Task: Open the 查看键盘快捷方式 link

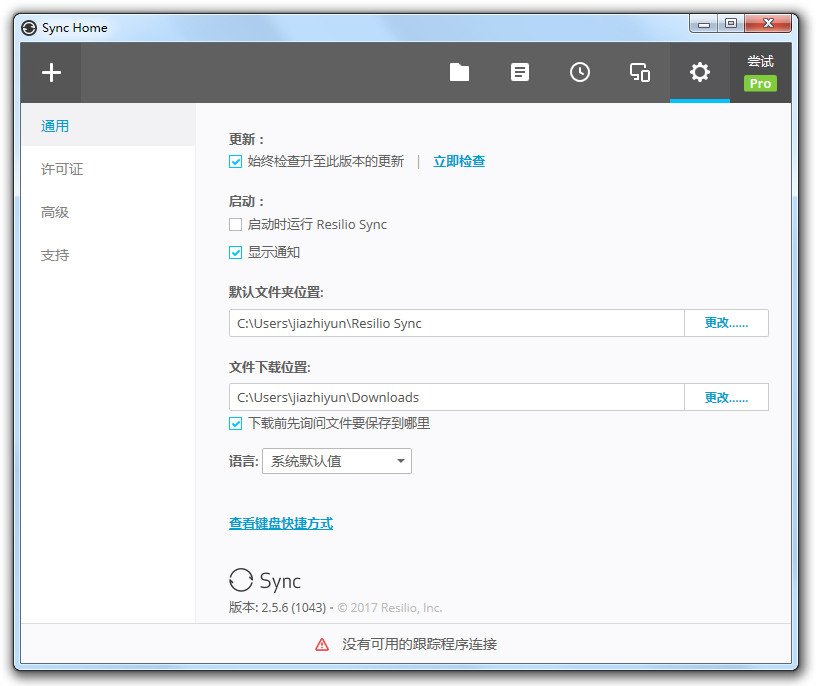Action: (279, 523)
